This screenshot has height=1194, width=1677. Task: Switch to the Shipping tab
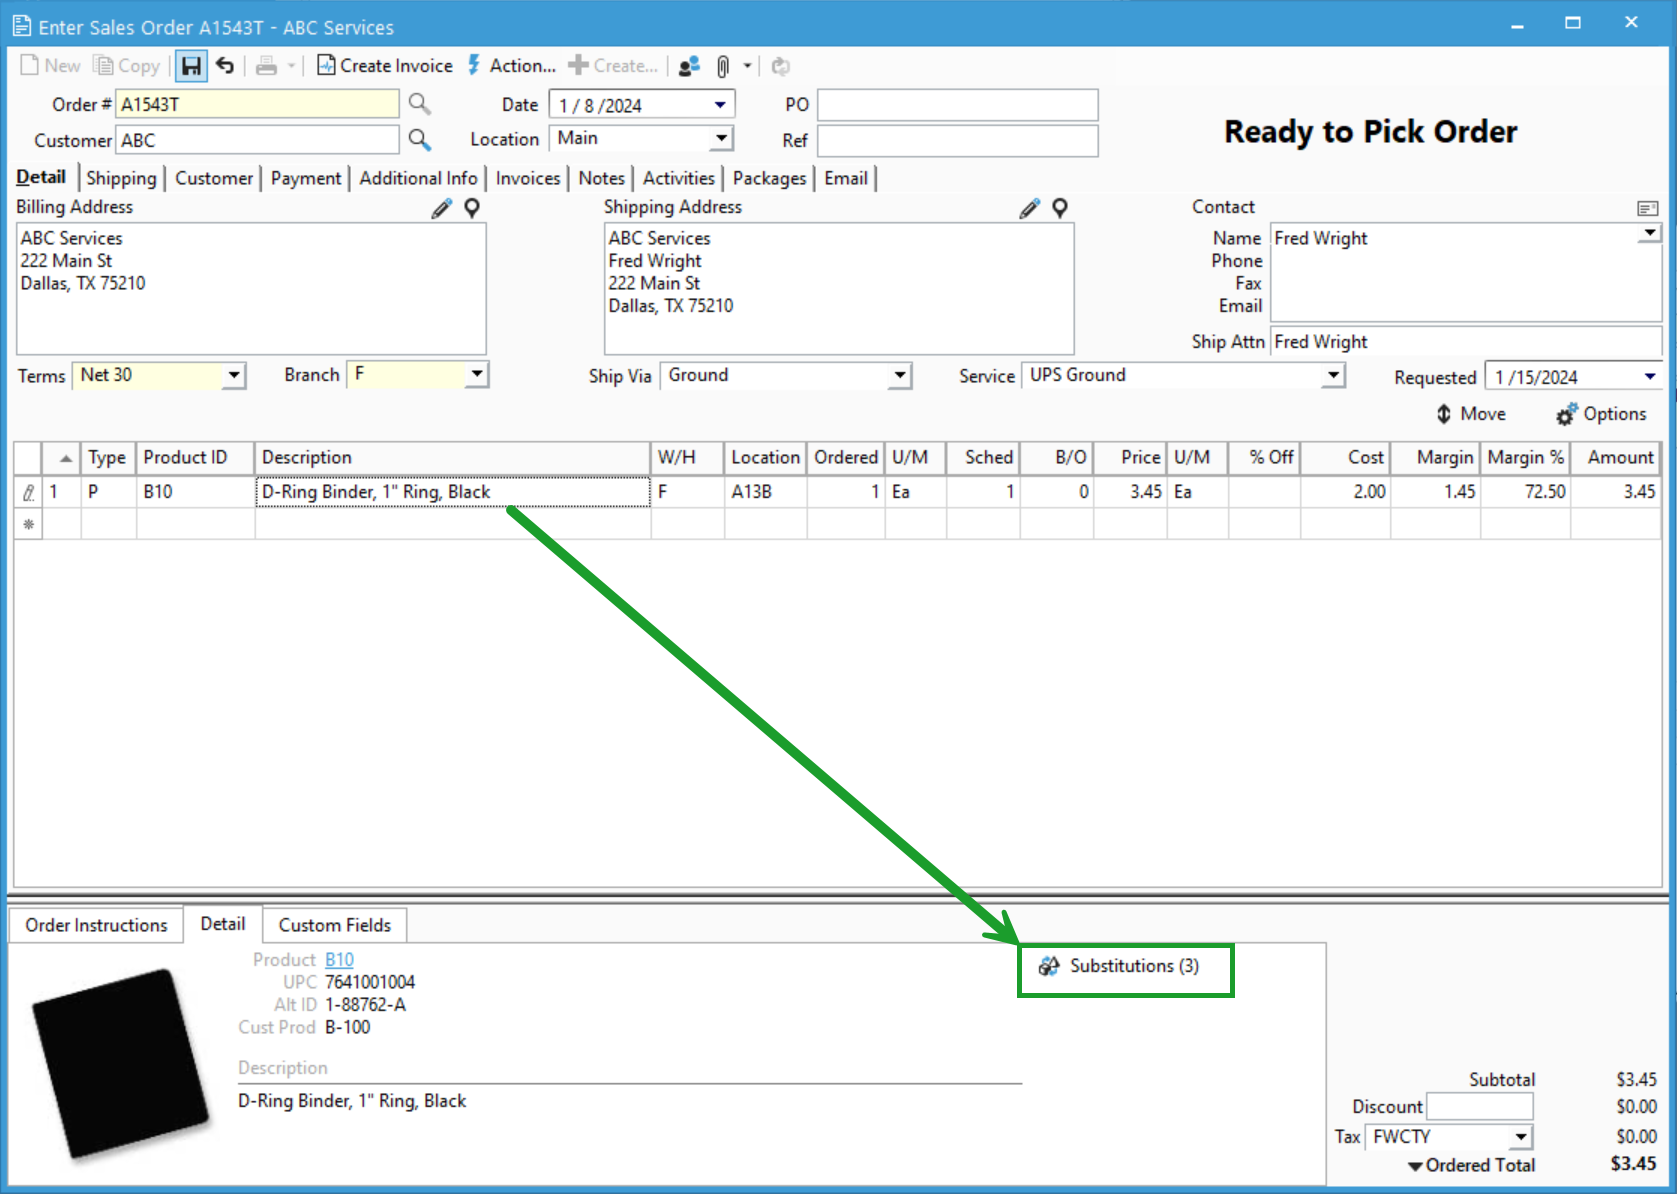[121, 178]
